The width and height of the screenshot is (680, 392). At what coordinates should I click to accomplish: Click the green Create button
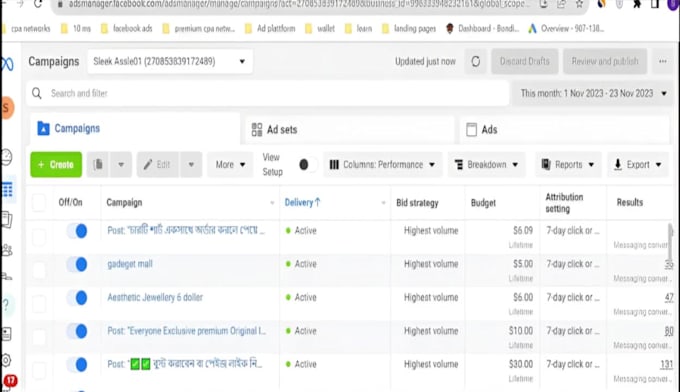pos(56,164)
